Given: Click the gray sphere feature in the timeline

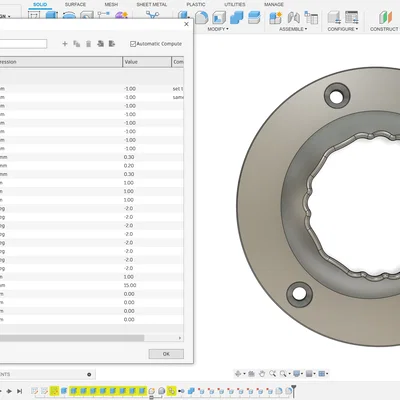Looking at the screenshot, I should 162,391.
